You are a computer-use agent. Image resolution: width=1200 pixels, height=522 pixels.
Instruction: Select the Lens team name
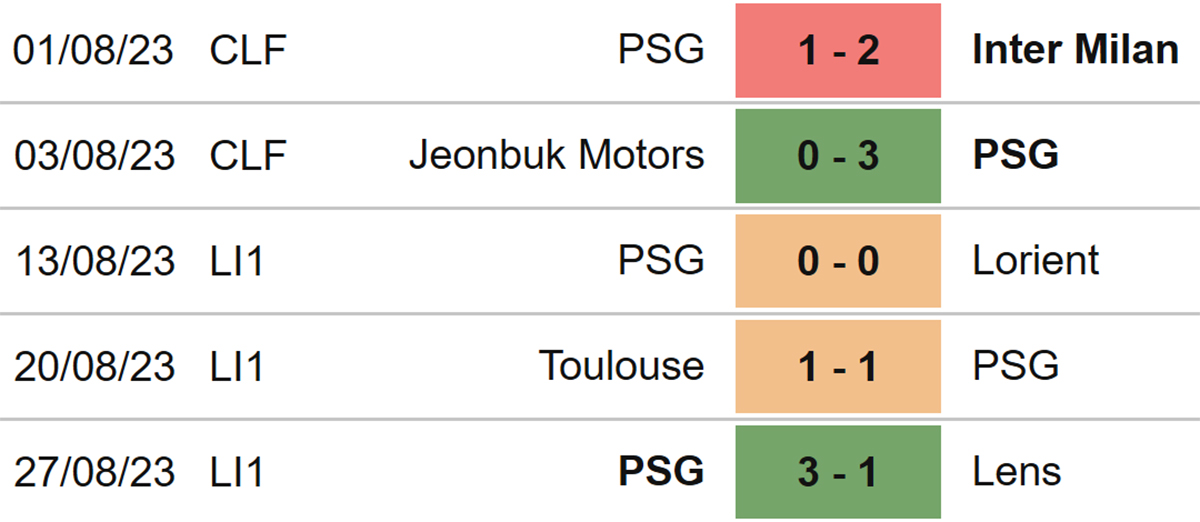(x=1017, y=471)
